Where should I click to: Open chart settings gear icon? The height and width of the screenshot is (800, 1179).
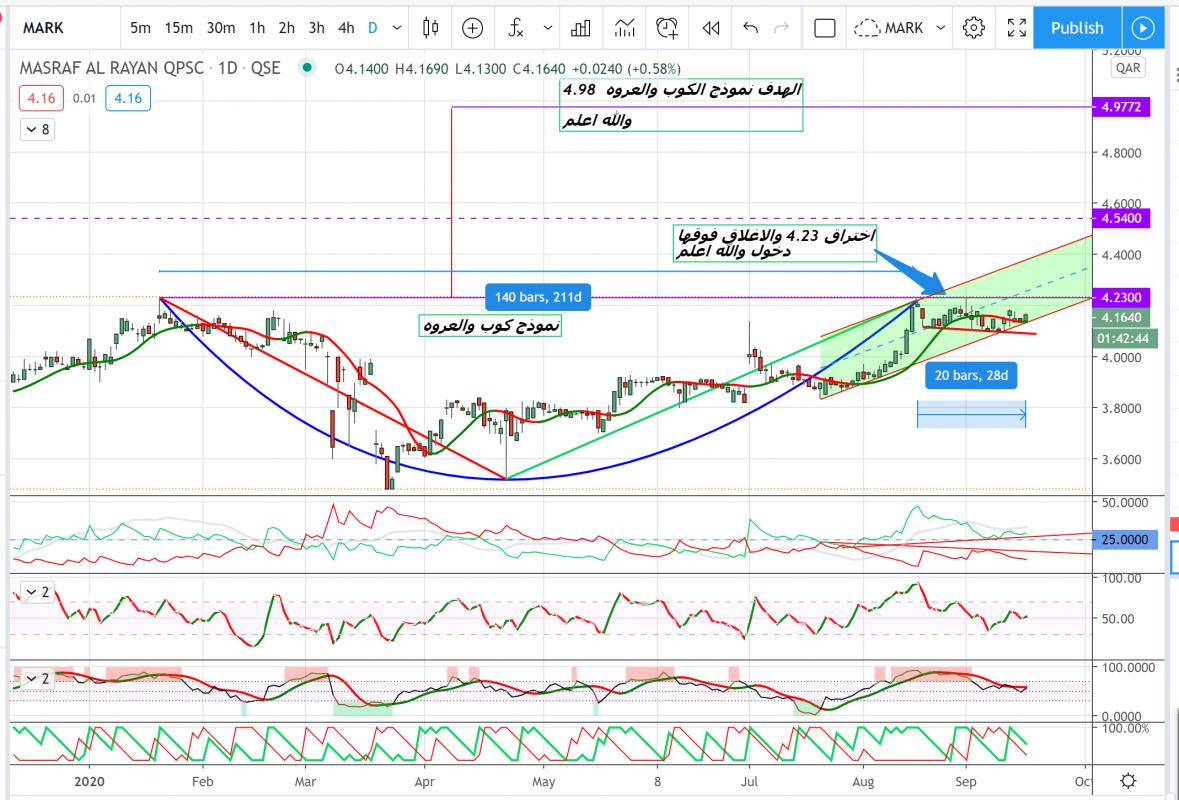974,28
